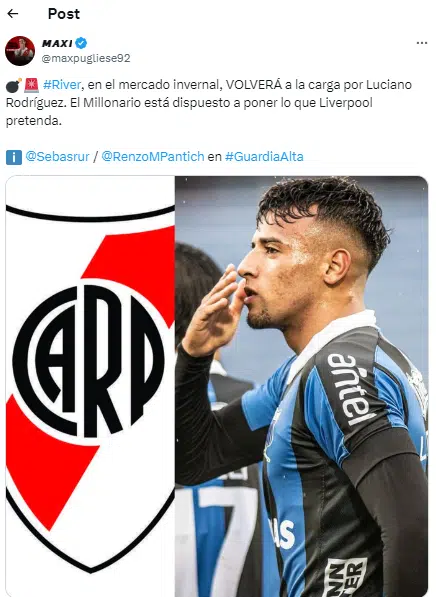Open the three-dot more options menu
The height and width of the screenshot is (597, 436).
(422, 43)
